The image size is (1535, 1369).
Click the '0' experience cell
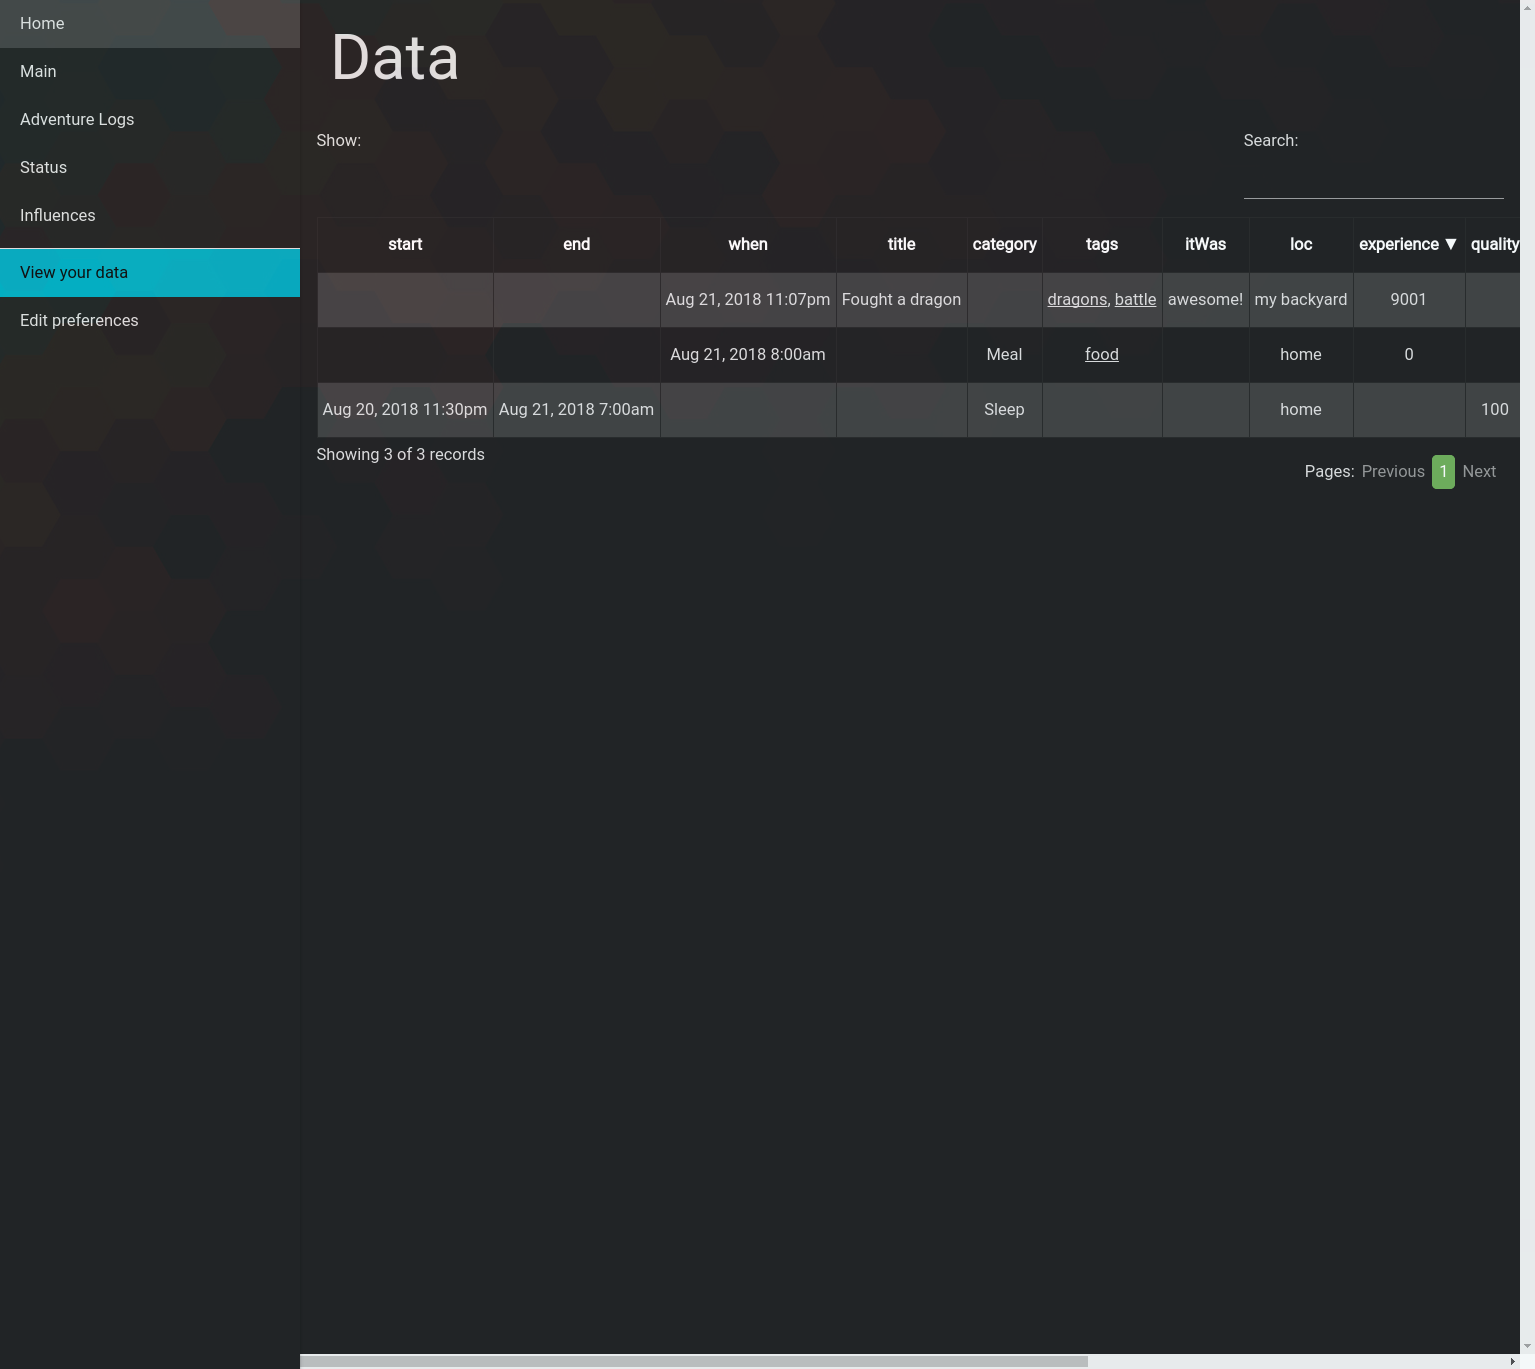(x=1408, y=354)
